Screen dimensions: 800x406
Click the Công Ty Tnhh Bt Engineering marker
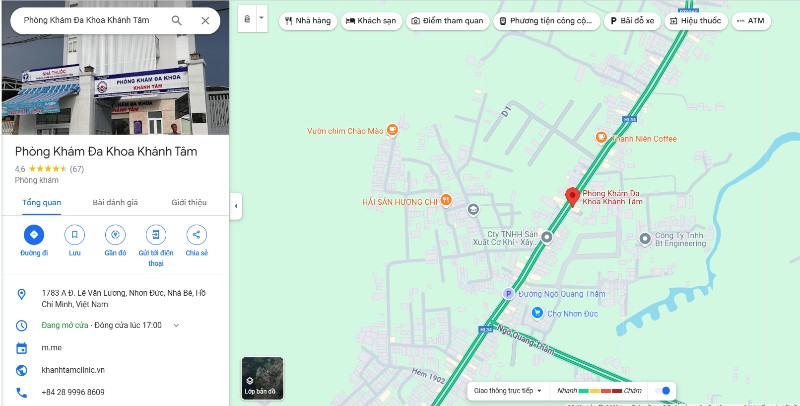pos(645,238)
